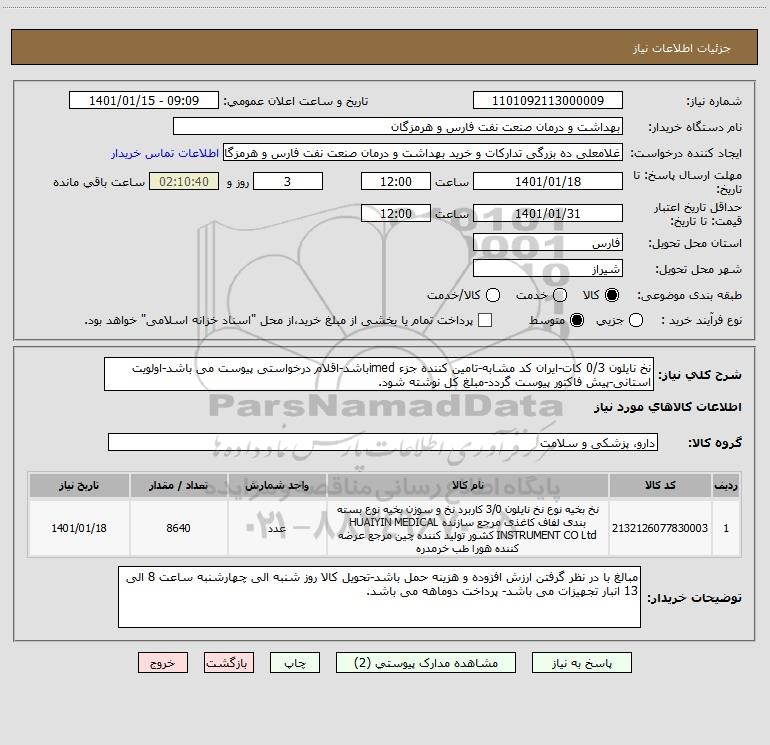Click the اطلاعات کالاهای مورد نیاز heading
This screenshot has width=770, height=745.
click(667, 407)
